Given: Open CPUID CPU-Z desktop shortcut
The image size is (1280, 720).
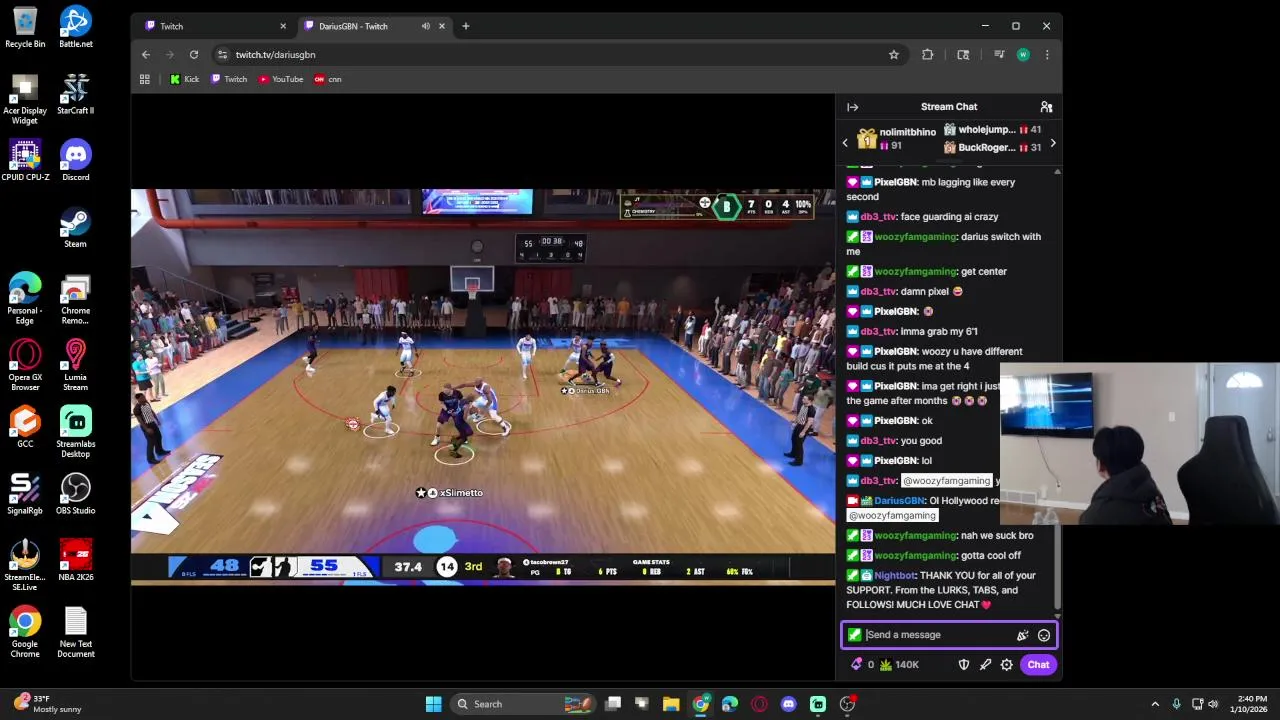Looking at the screenshot, I should pos(25,160).
